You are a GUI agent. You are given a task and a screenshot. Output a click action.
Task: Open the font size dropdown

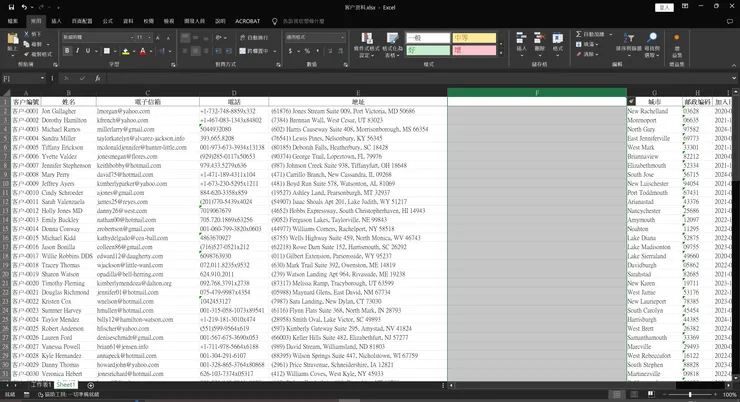point(150,37)
